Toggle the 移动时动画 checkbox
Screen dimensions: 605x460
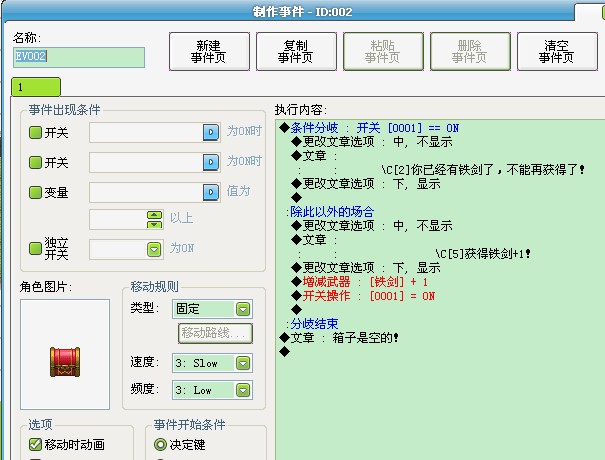35,444
